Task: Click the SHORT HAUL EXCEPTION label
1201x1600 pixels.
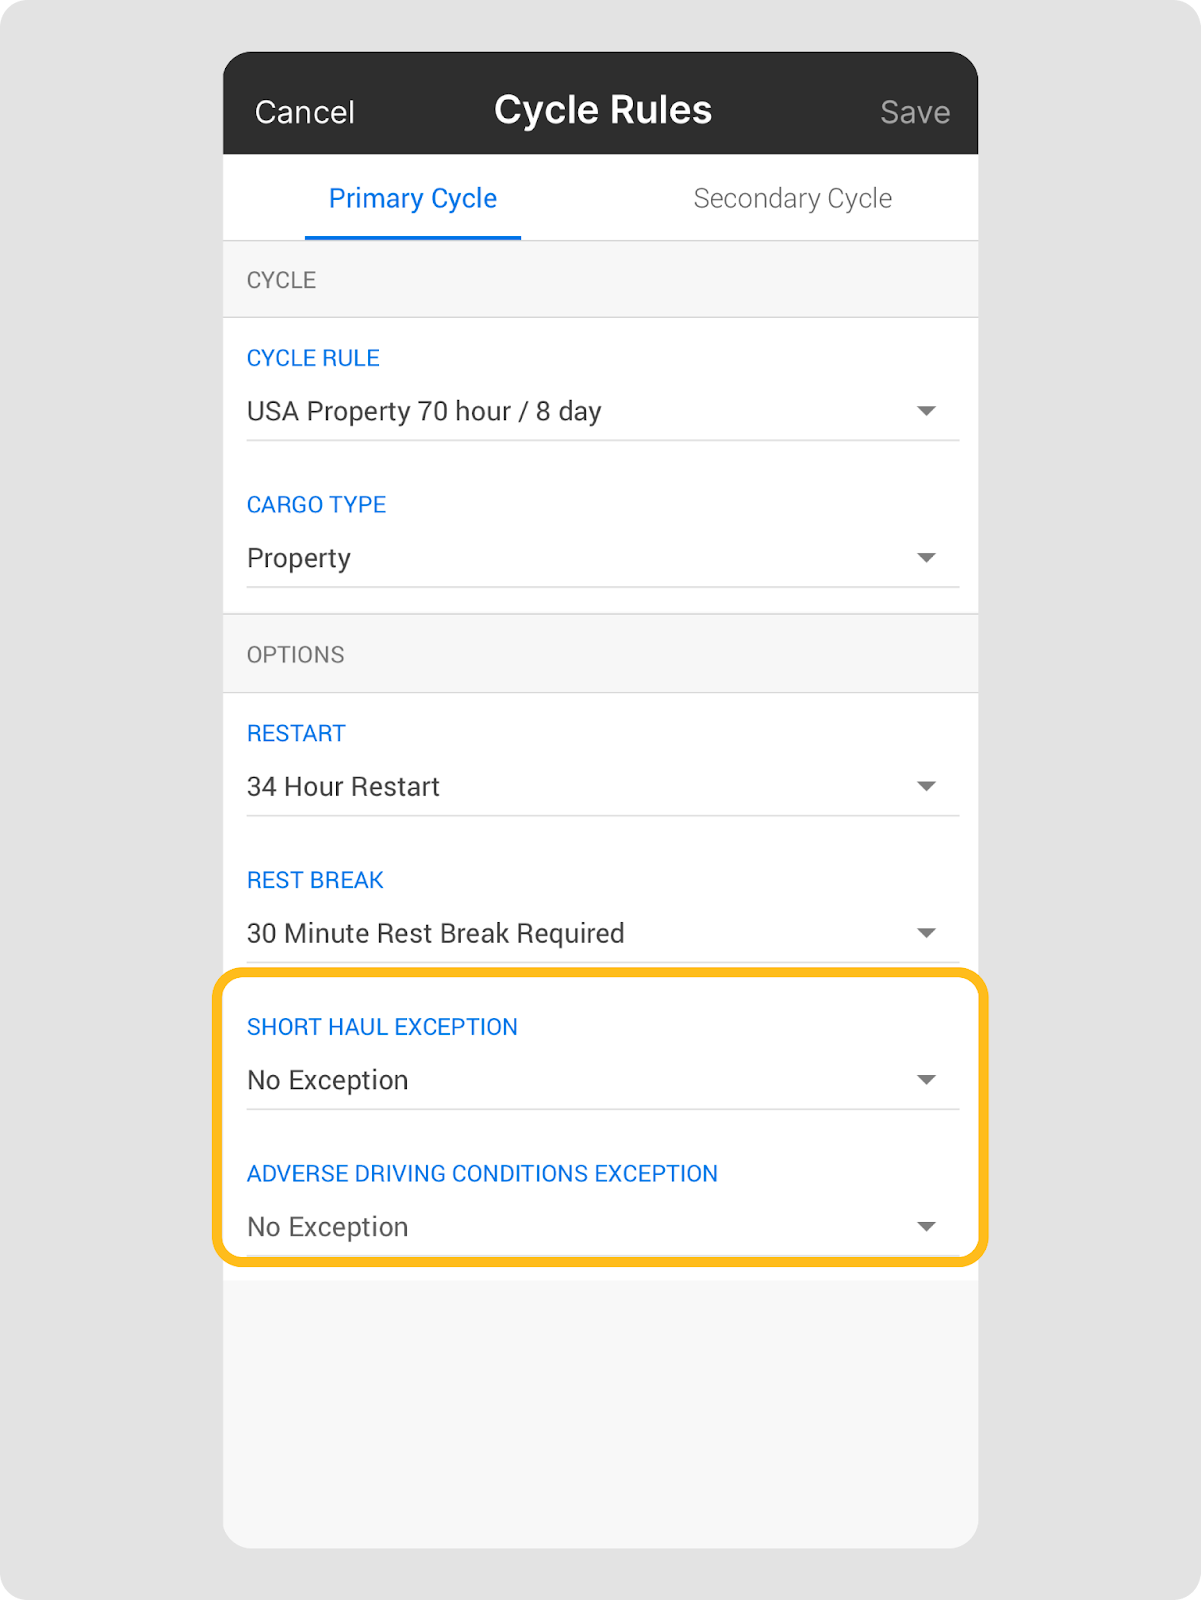Action: tap(382, 1027)
